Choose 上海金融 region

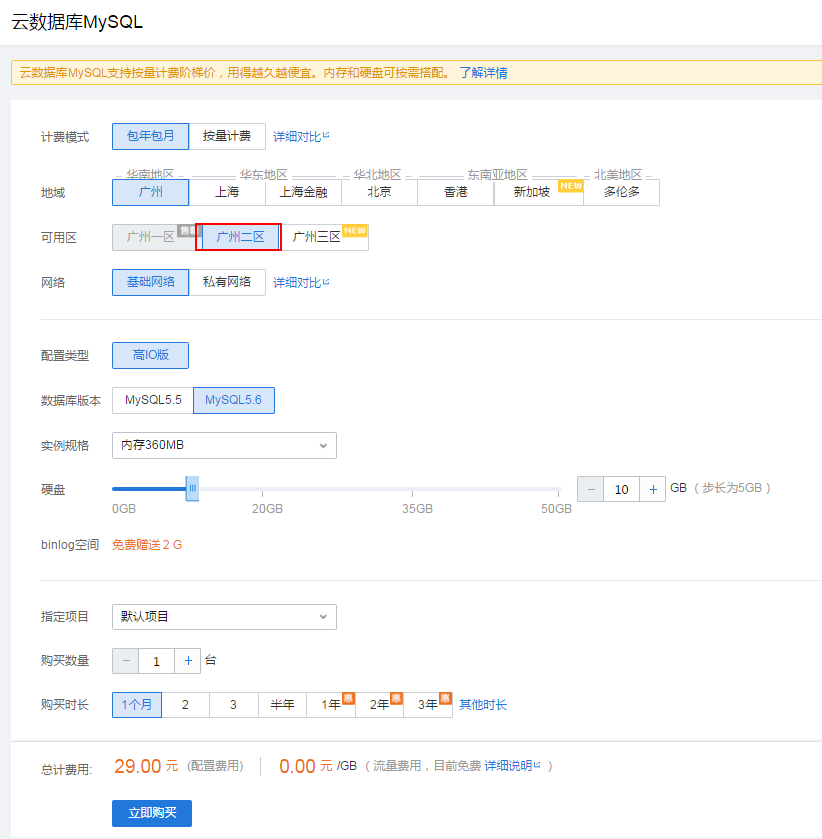303,192
